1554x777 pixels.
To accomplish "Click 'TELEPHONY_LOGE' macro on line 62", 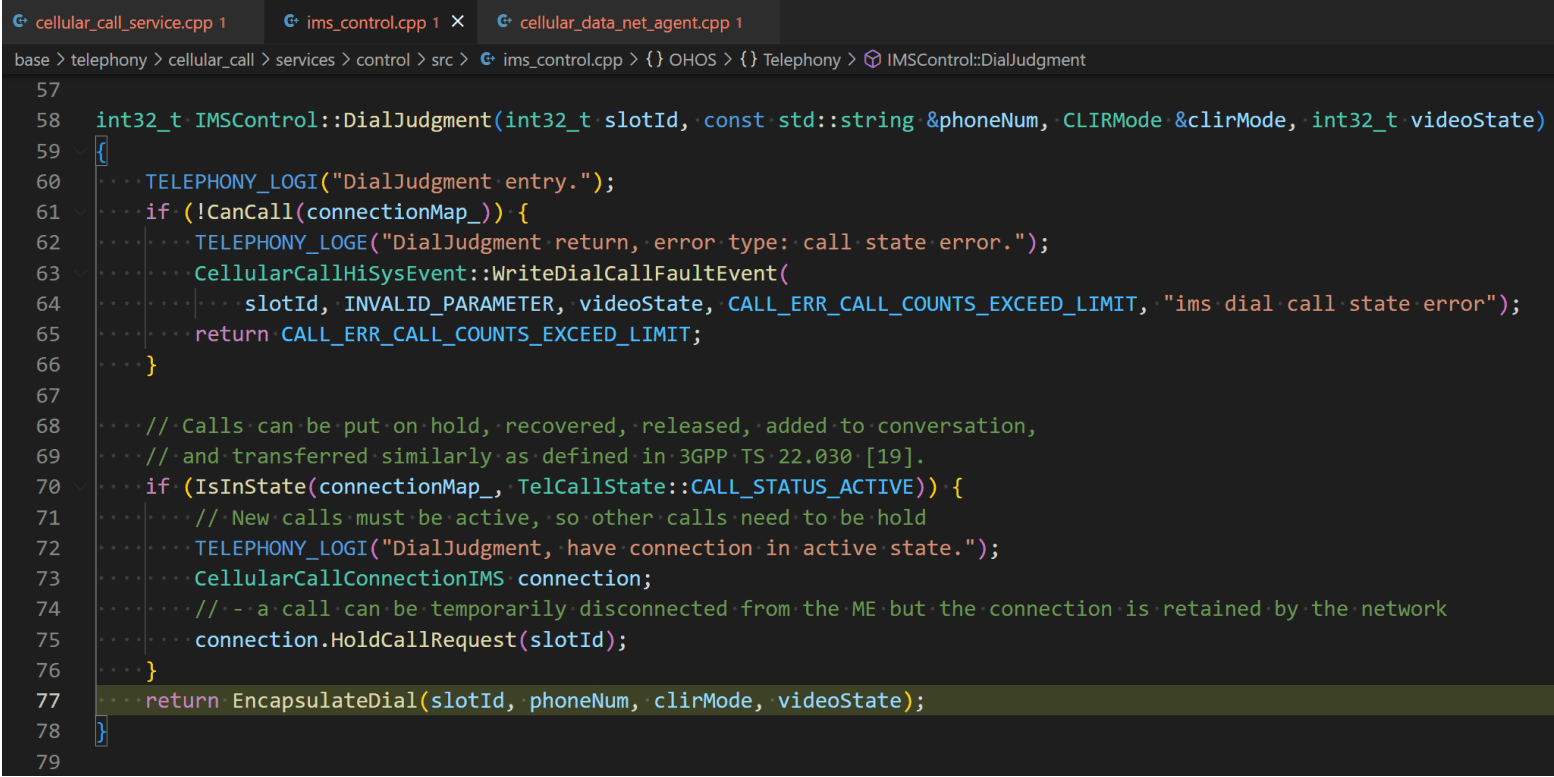I will click(x=282, y=242).
